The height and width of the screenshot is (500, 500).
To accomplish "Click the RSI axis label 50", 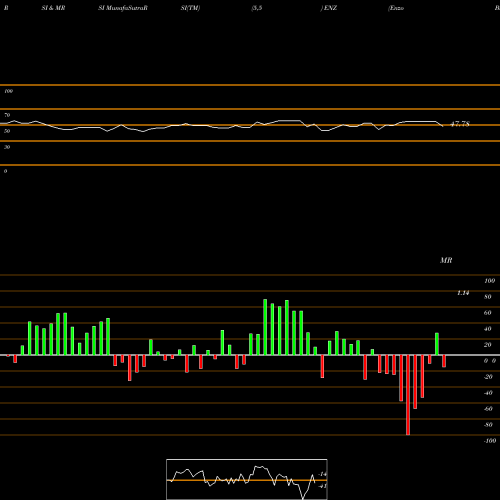I will [x=7, y=131].
